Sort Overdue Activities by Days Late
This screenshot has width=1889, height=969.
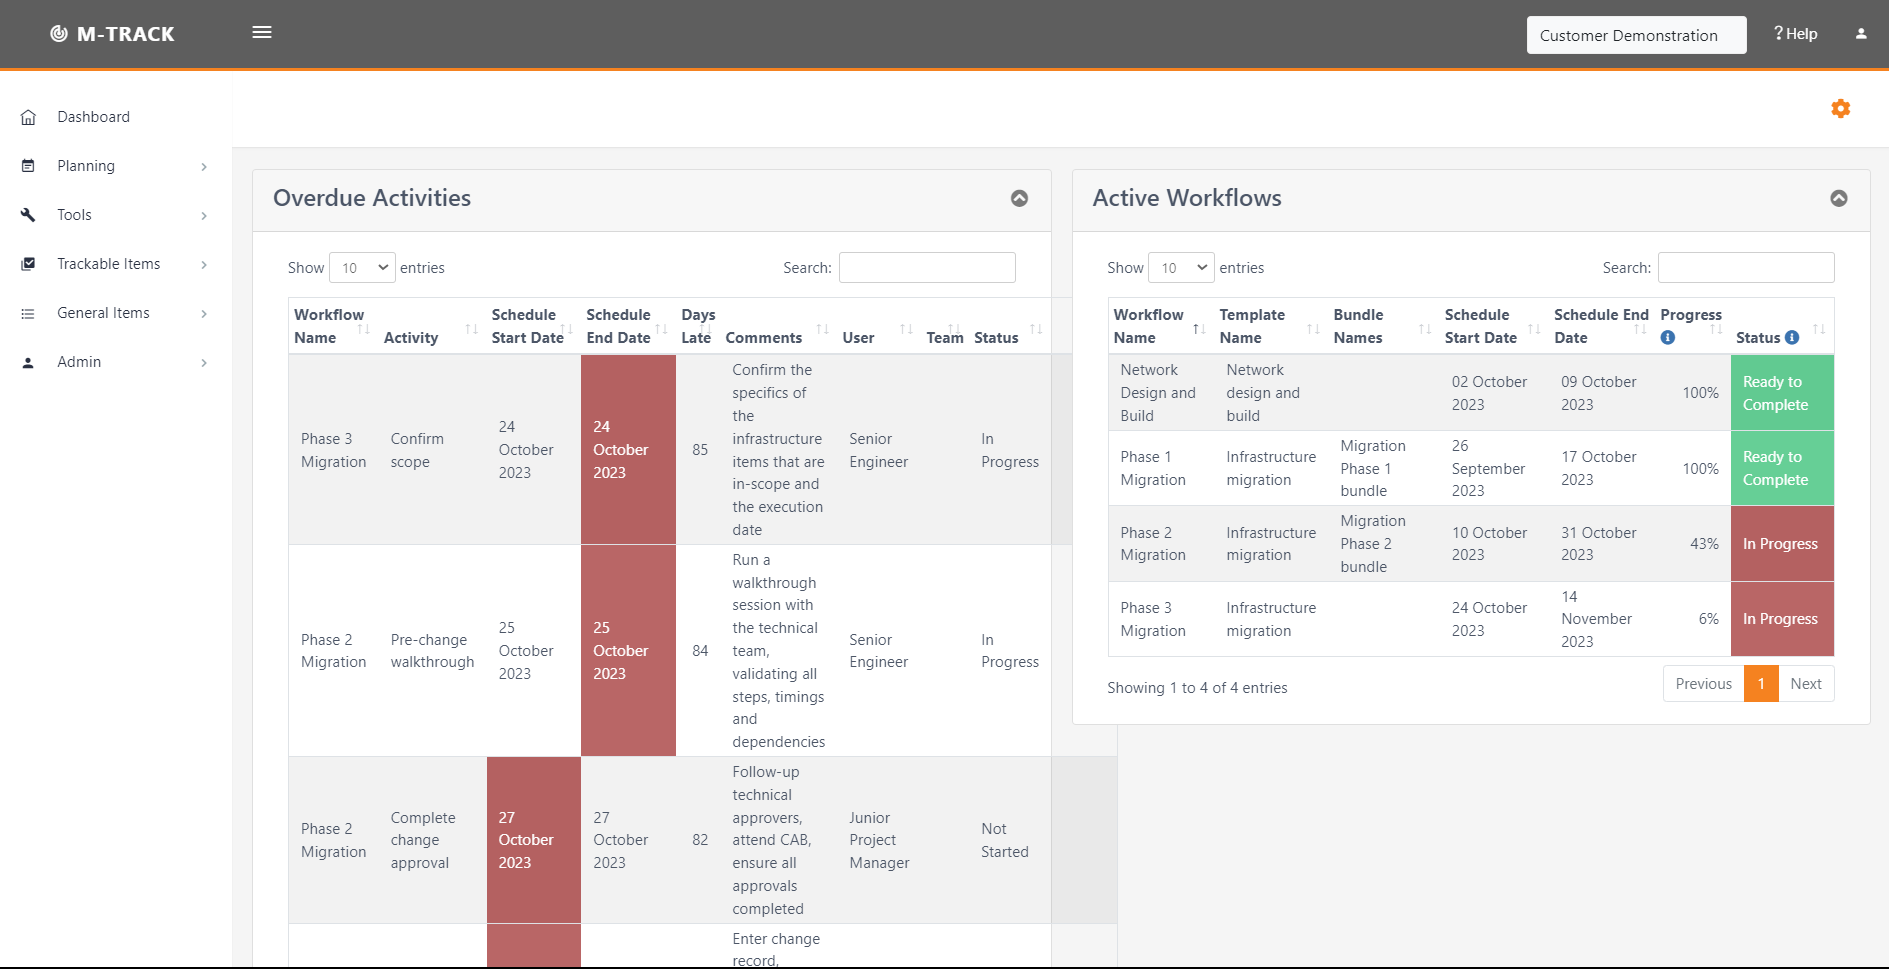[698, 326]
